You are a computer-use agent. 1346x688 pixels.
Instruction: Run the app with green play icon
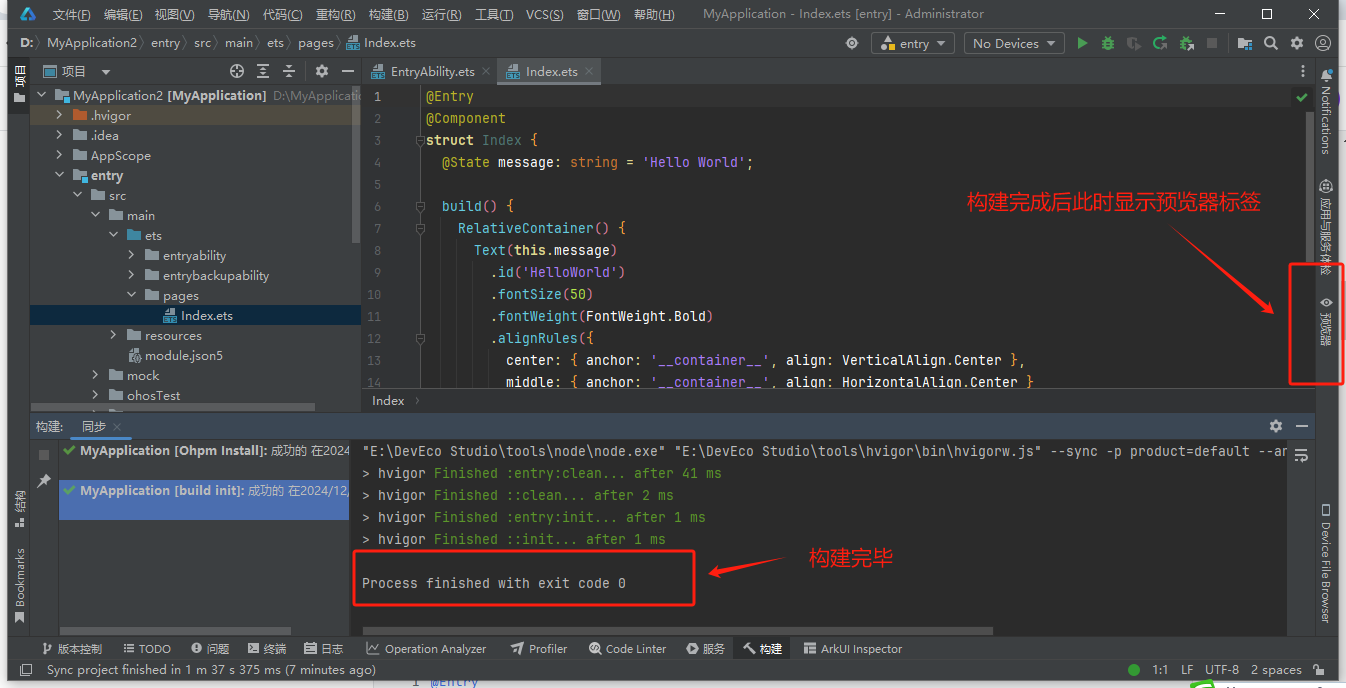click(1082, 43)
